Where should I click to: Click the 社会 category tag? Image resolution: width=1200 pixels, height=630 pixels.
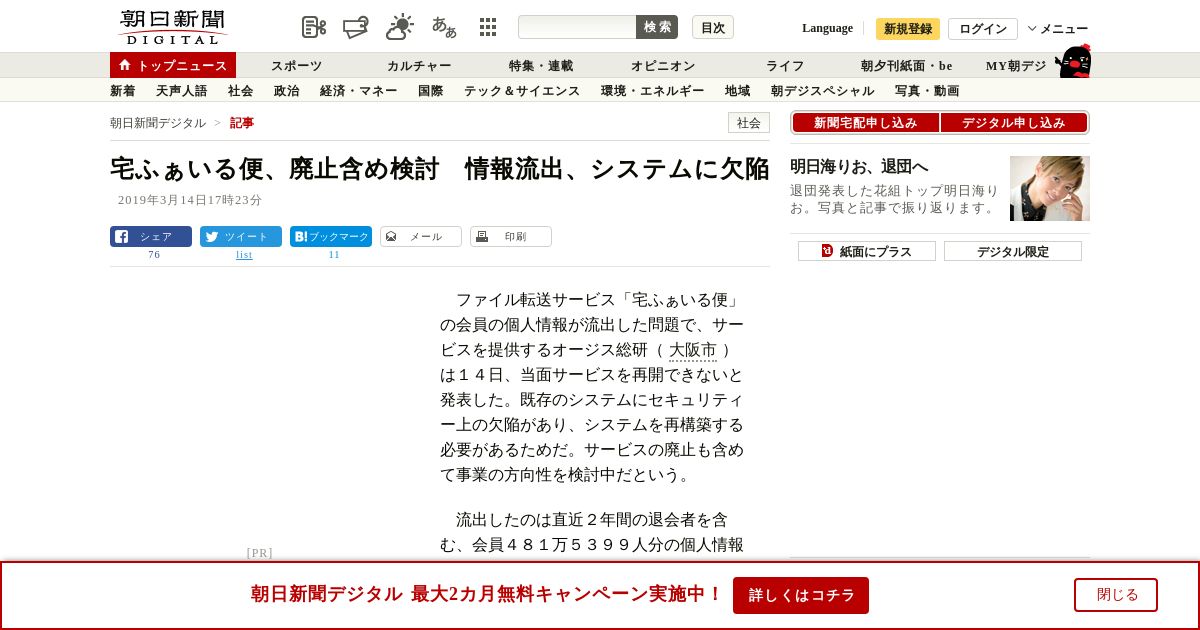click(749, 123)
